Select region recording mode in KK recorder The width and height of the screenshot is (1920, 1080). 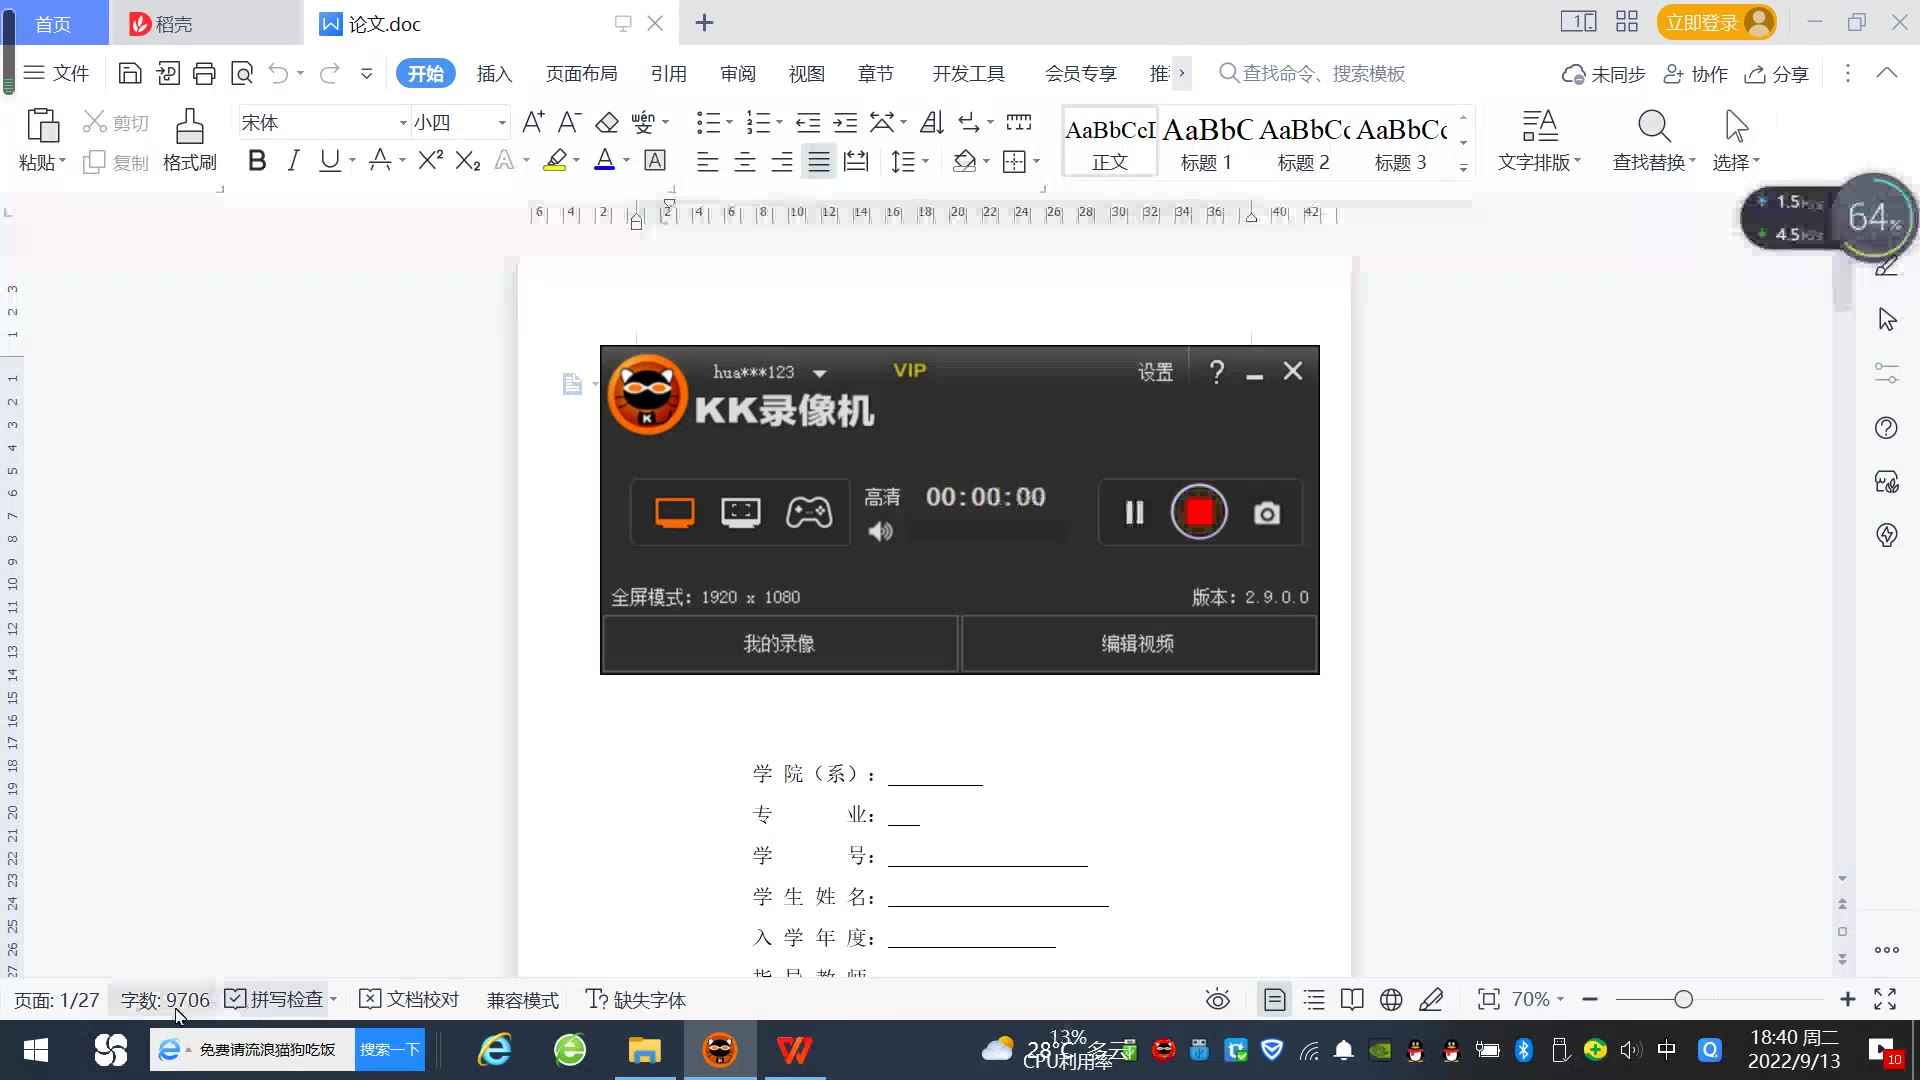pyautogui.click(x=741, y=513)
